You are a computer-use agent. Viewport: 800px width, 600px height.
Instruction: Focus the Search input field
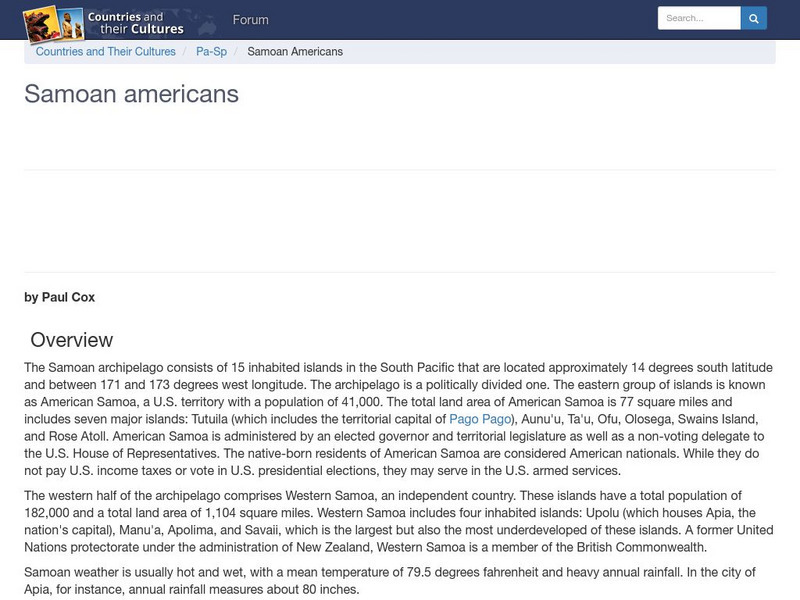tap(699, 18)
